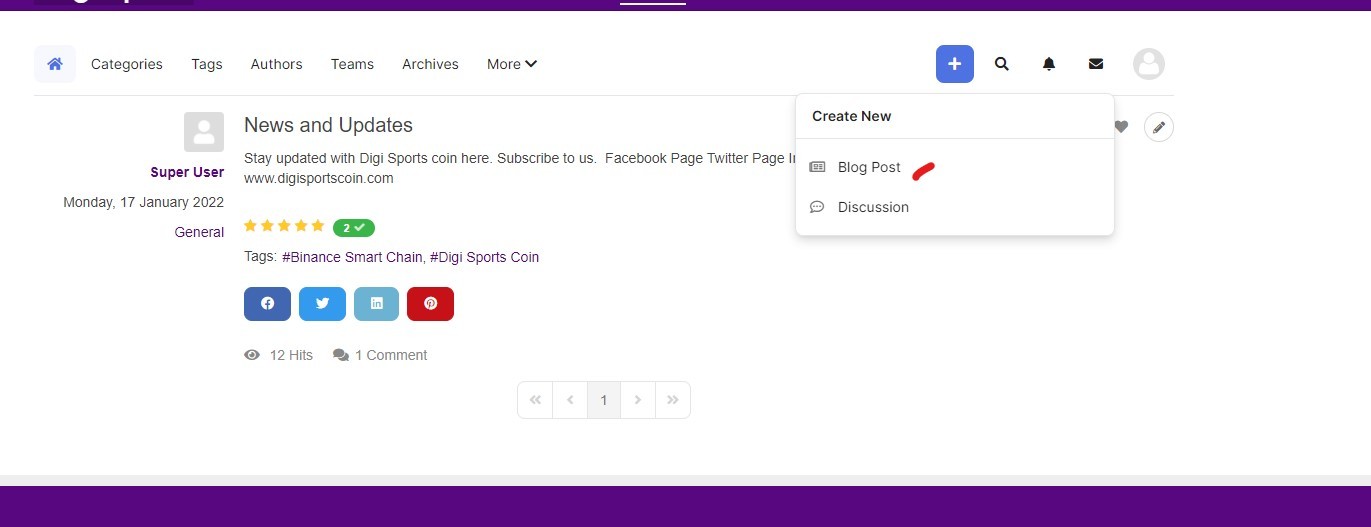The height and width of the screenshot is (527, 1371).
Task: Share the post on LinkedIn
Action: coord(376,304)
